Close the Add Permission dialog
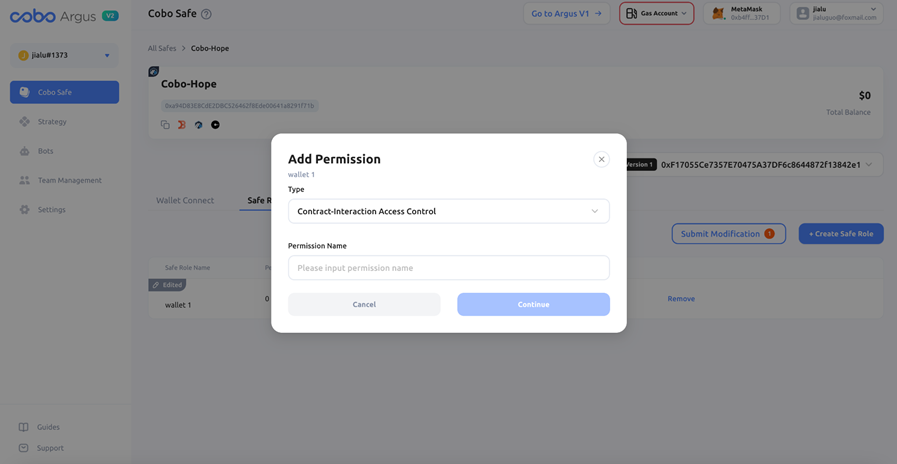This screenshot has height=464, width=897. coord(601,159)
